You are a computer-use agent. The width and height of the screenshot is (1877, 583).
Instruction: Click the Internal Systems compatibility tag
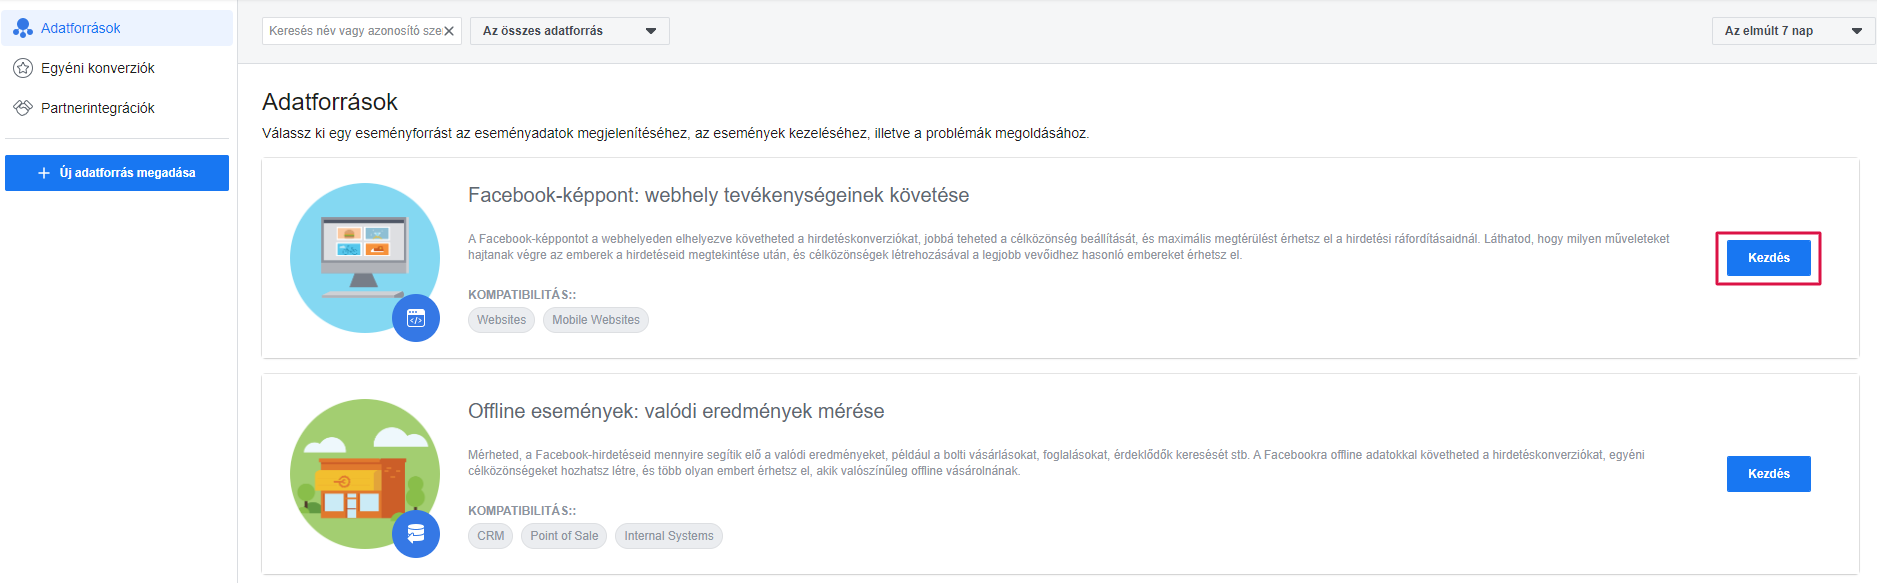click(669, 536)
